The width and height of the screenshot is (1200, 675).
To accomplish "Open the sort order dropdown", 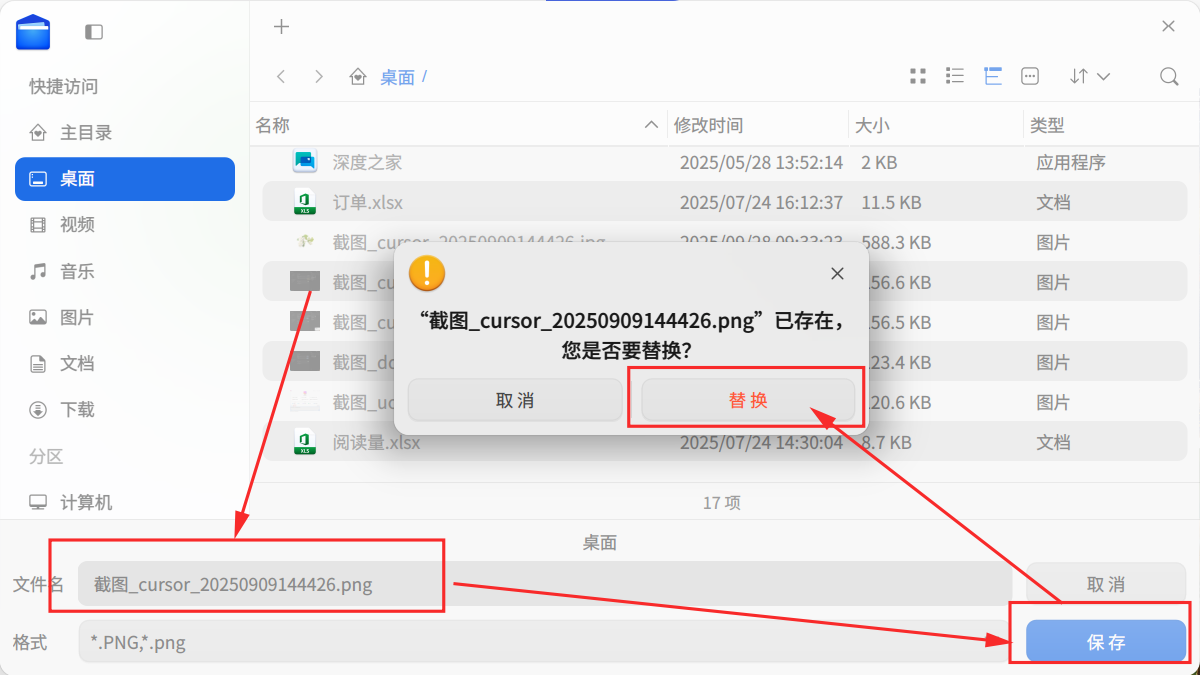I will pos(1090,76).
